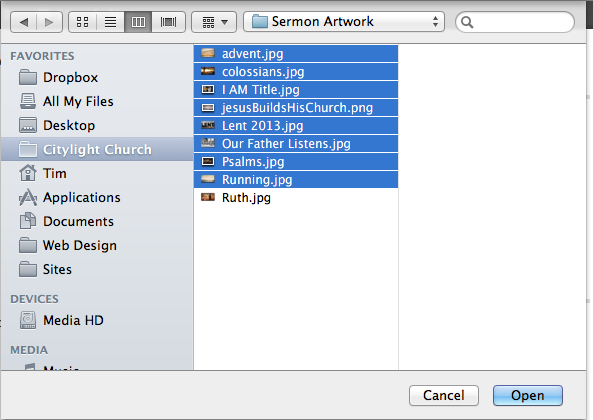Open the item arrangement dropdown
Screen dimensions: 593x420
(x=214, y=22)
